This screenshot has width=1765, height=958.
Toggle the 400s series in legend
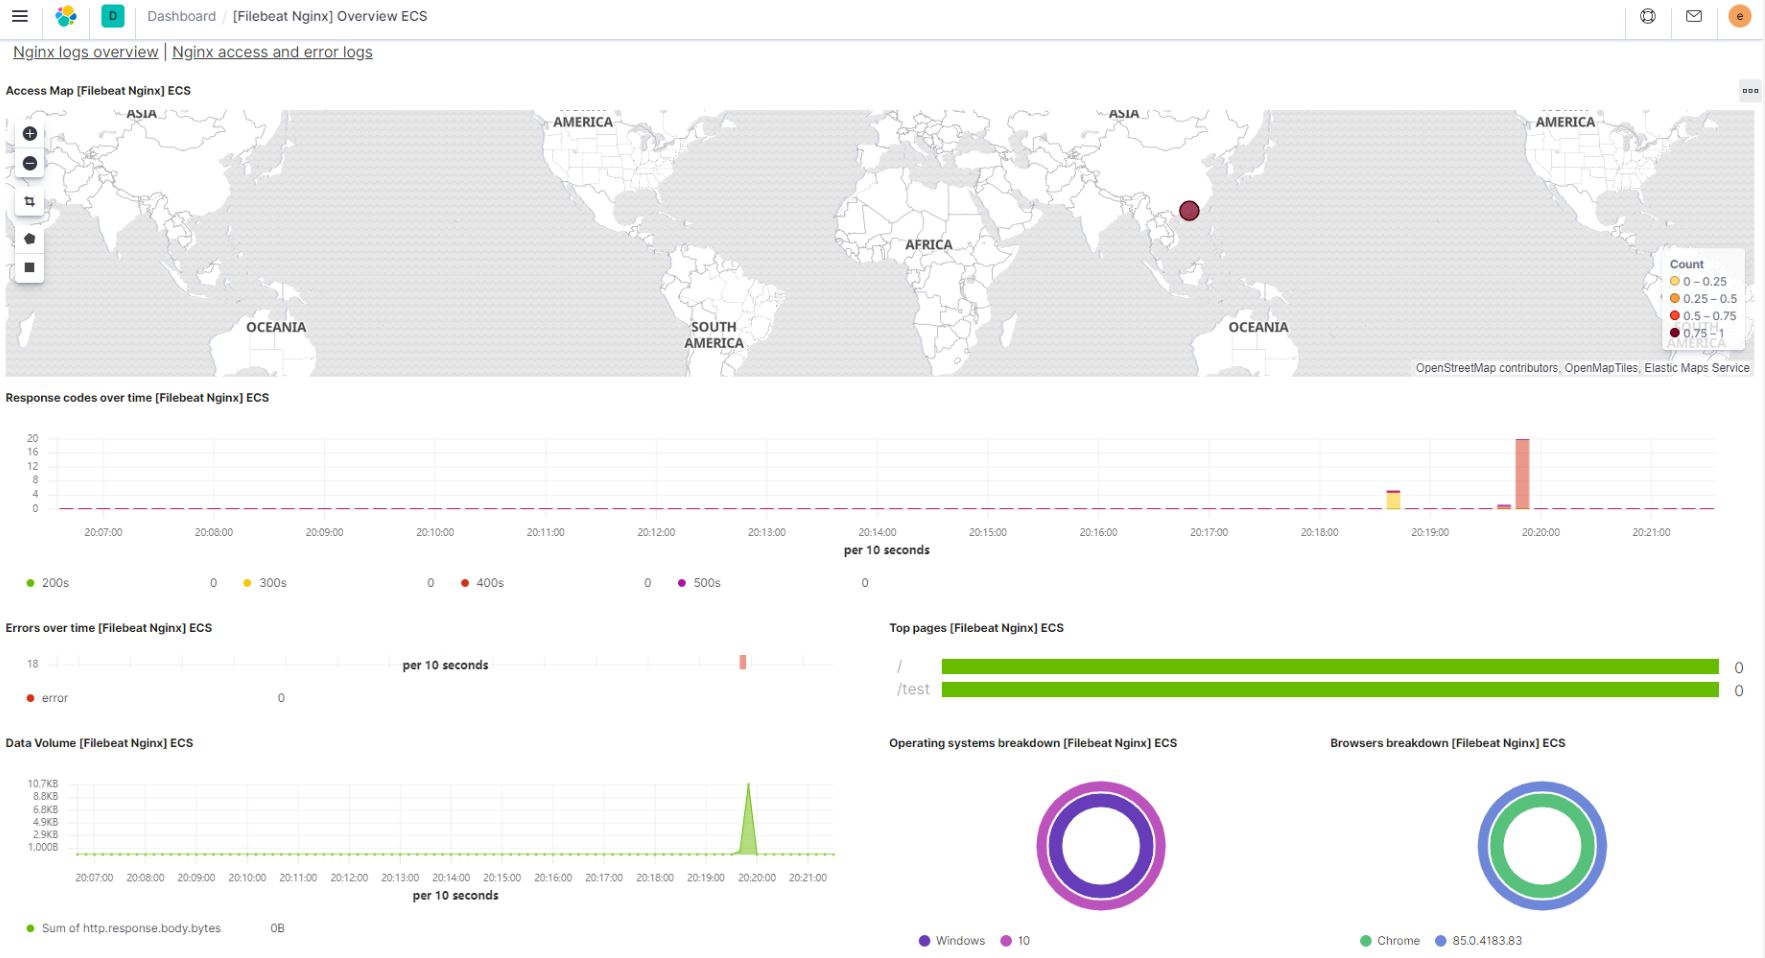(483, 583)
